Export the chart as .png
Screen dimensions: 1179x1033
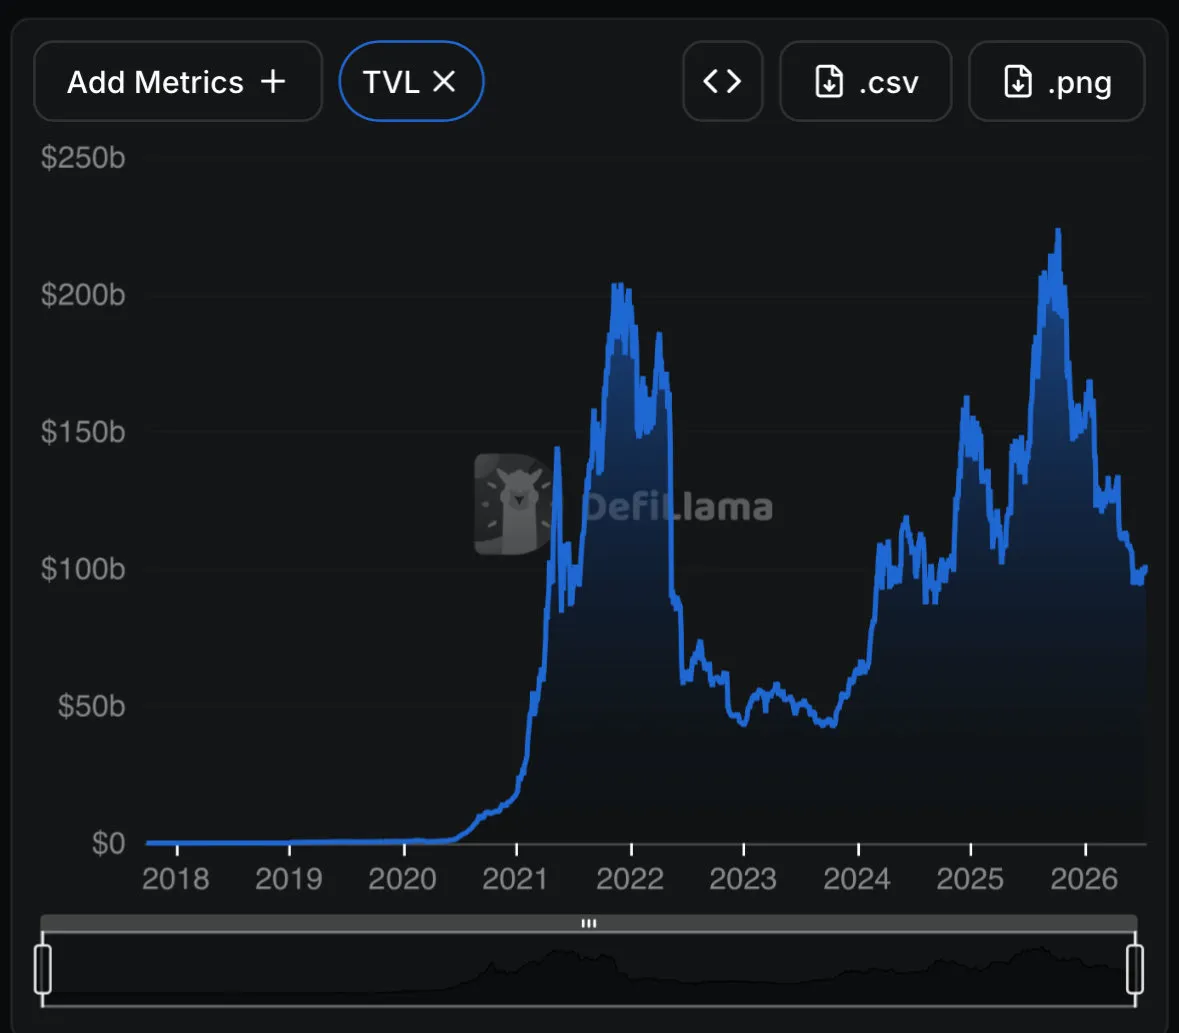pyautogui.click(x=1056, y=81)
